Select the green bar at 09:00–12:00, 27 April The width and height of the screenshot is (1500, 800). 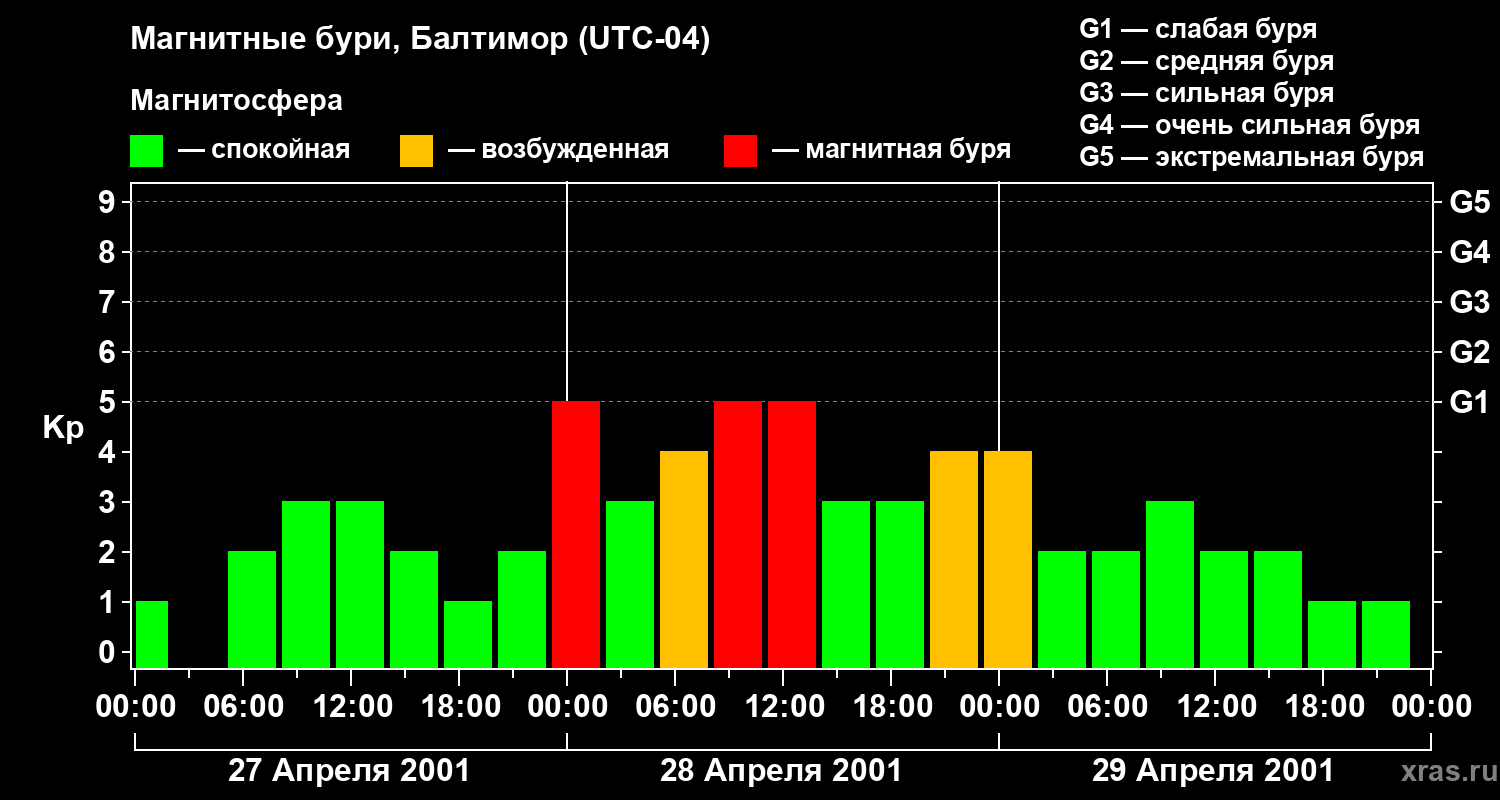306,585
